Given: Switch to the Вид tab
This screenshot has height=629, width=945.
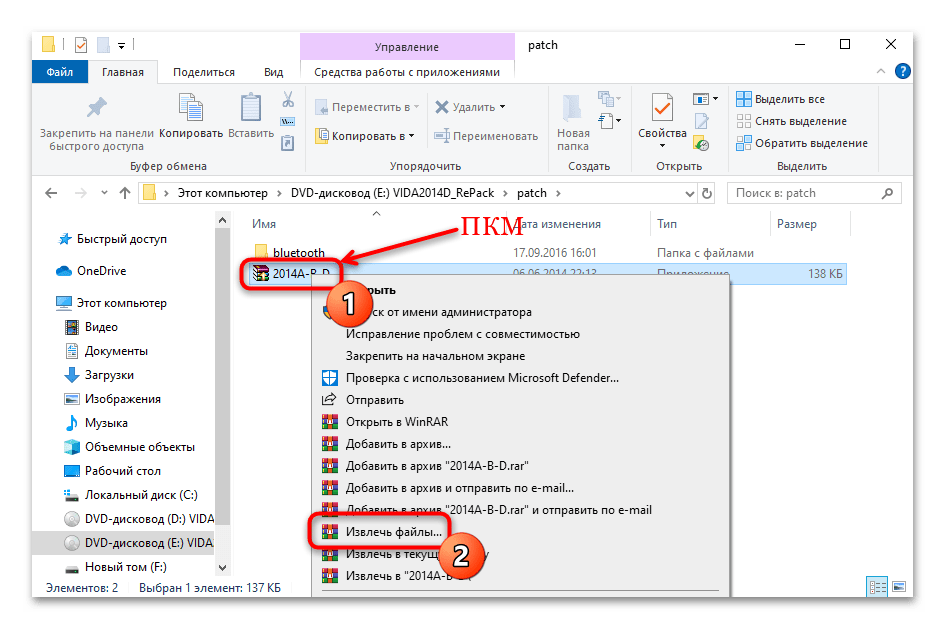Looking at the screenshot, I should pos(273,71).
